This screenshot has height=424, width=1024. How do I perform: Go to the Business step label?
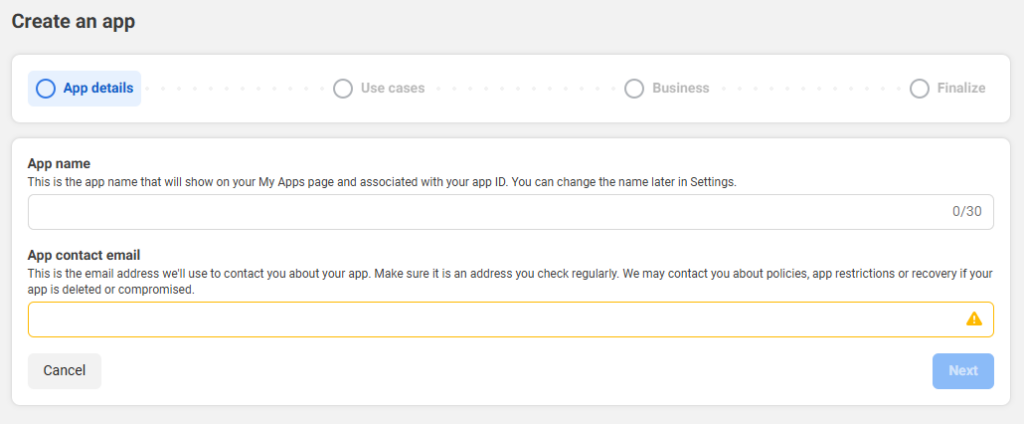coord(680,88)
